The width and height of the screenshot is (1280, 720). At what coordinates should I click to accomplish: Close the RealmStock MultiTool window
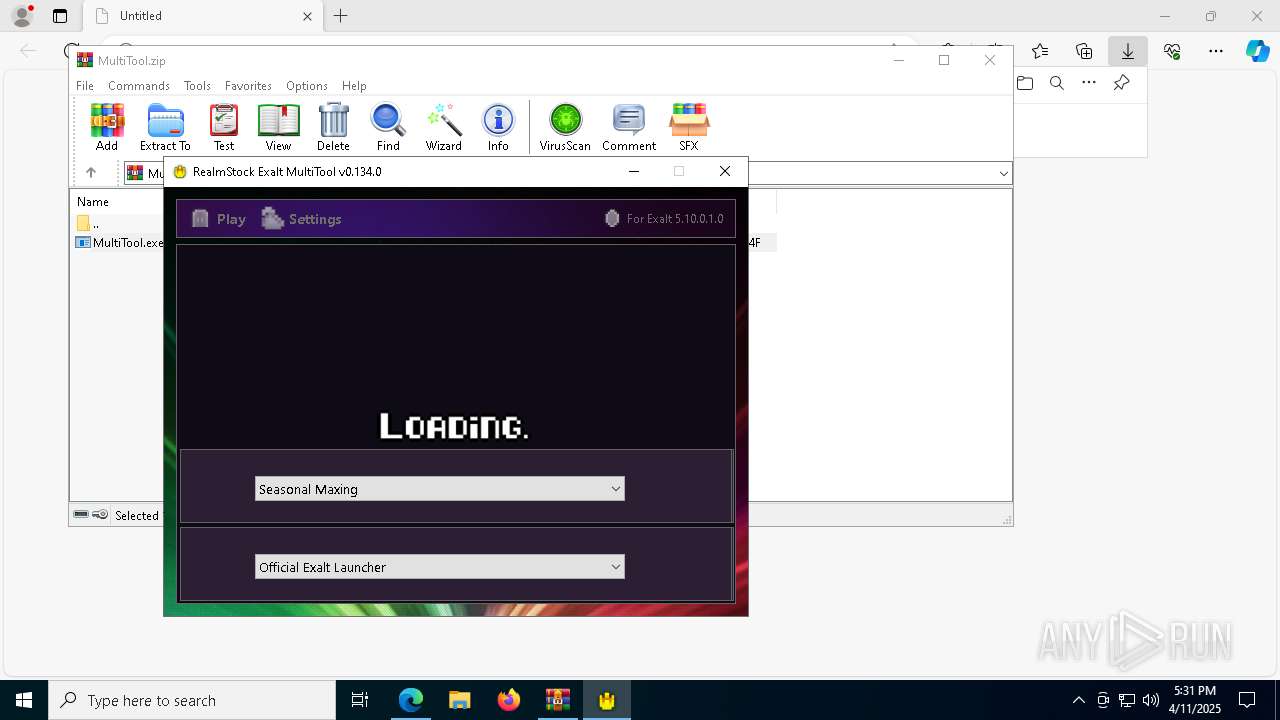725,171
